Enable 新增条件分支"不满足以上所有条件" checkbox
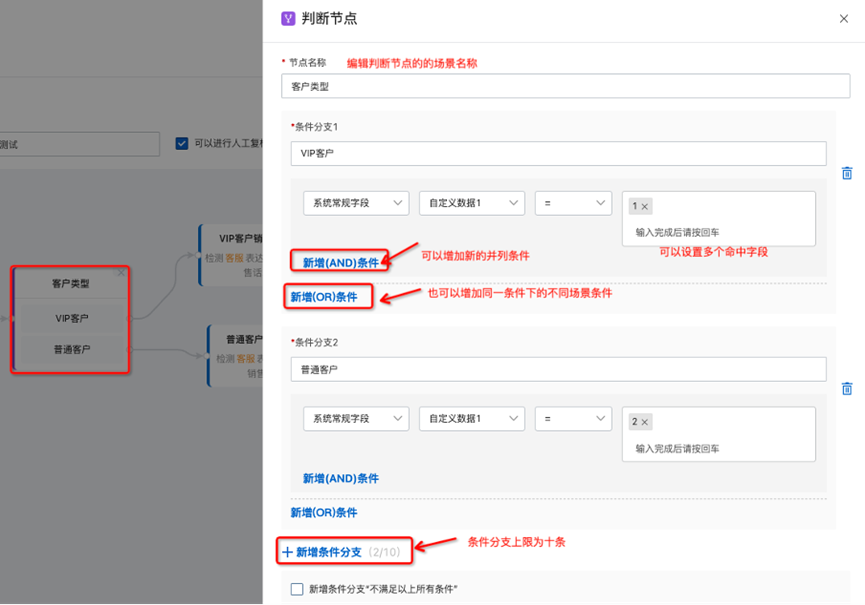 (x=297, y=589)
